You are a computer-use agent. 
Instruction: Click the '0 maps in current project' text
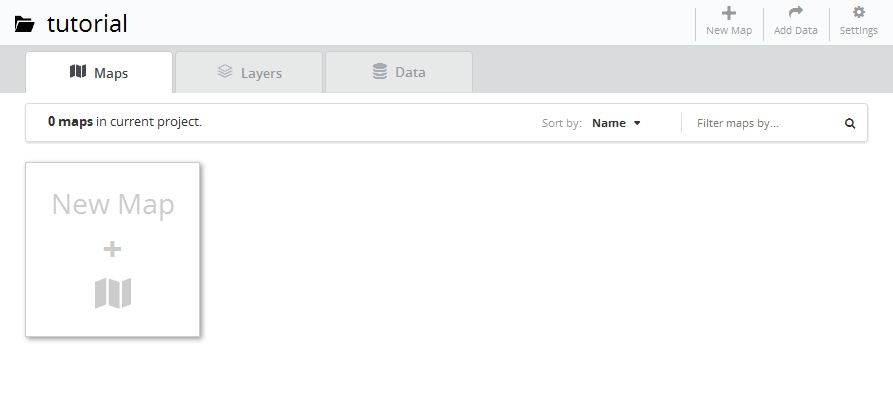(x=125, y=122)
